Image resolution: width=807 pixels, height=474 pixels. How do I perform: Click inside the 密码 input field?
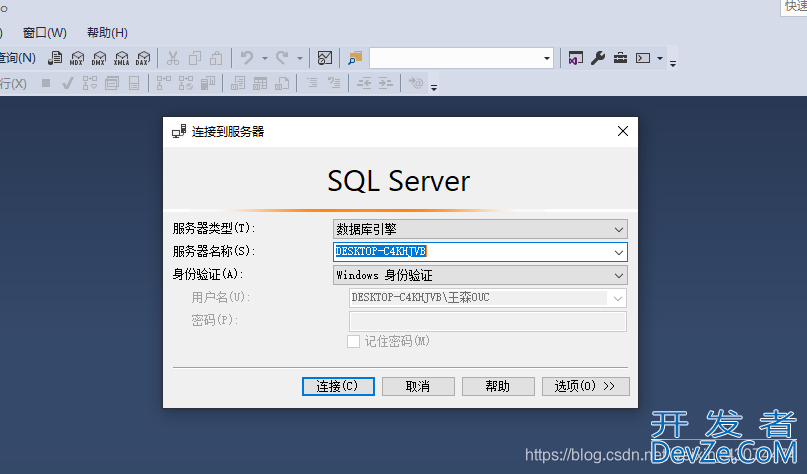click(488, 321)
